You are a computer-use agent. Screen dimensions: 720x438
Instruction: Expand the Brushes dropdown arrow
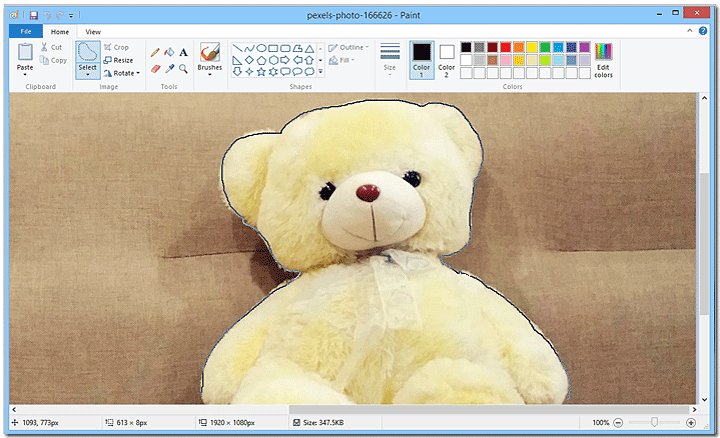[210, 74]
